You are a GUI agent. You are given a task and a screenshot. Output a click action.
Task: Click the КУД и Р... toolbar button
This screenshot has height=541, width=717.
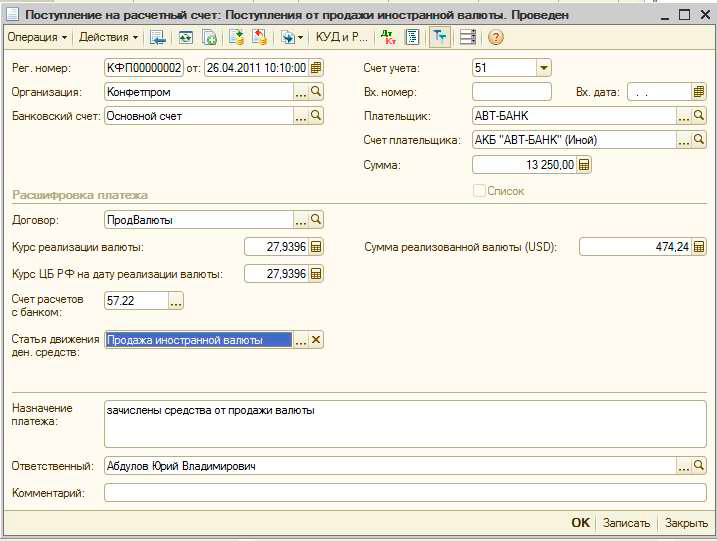click(x=342, y=37)
